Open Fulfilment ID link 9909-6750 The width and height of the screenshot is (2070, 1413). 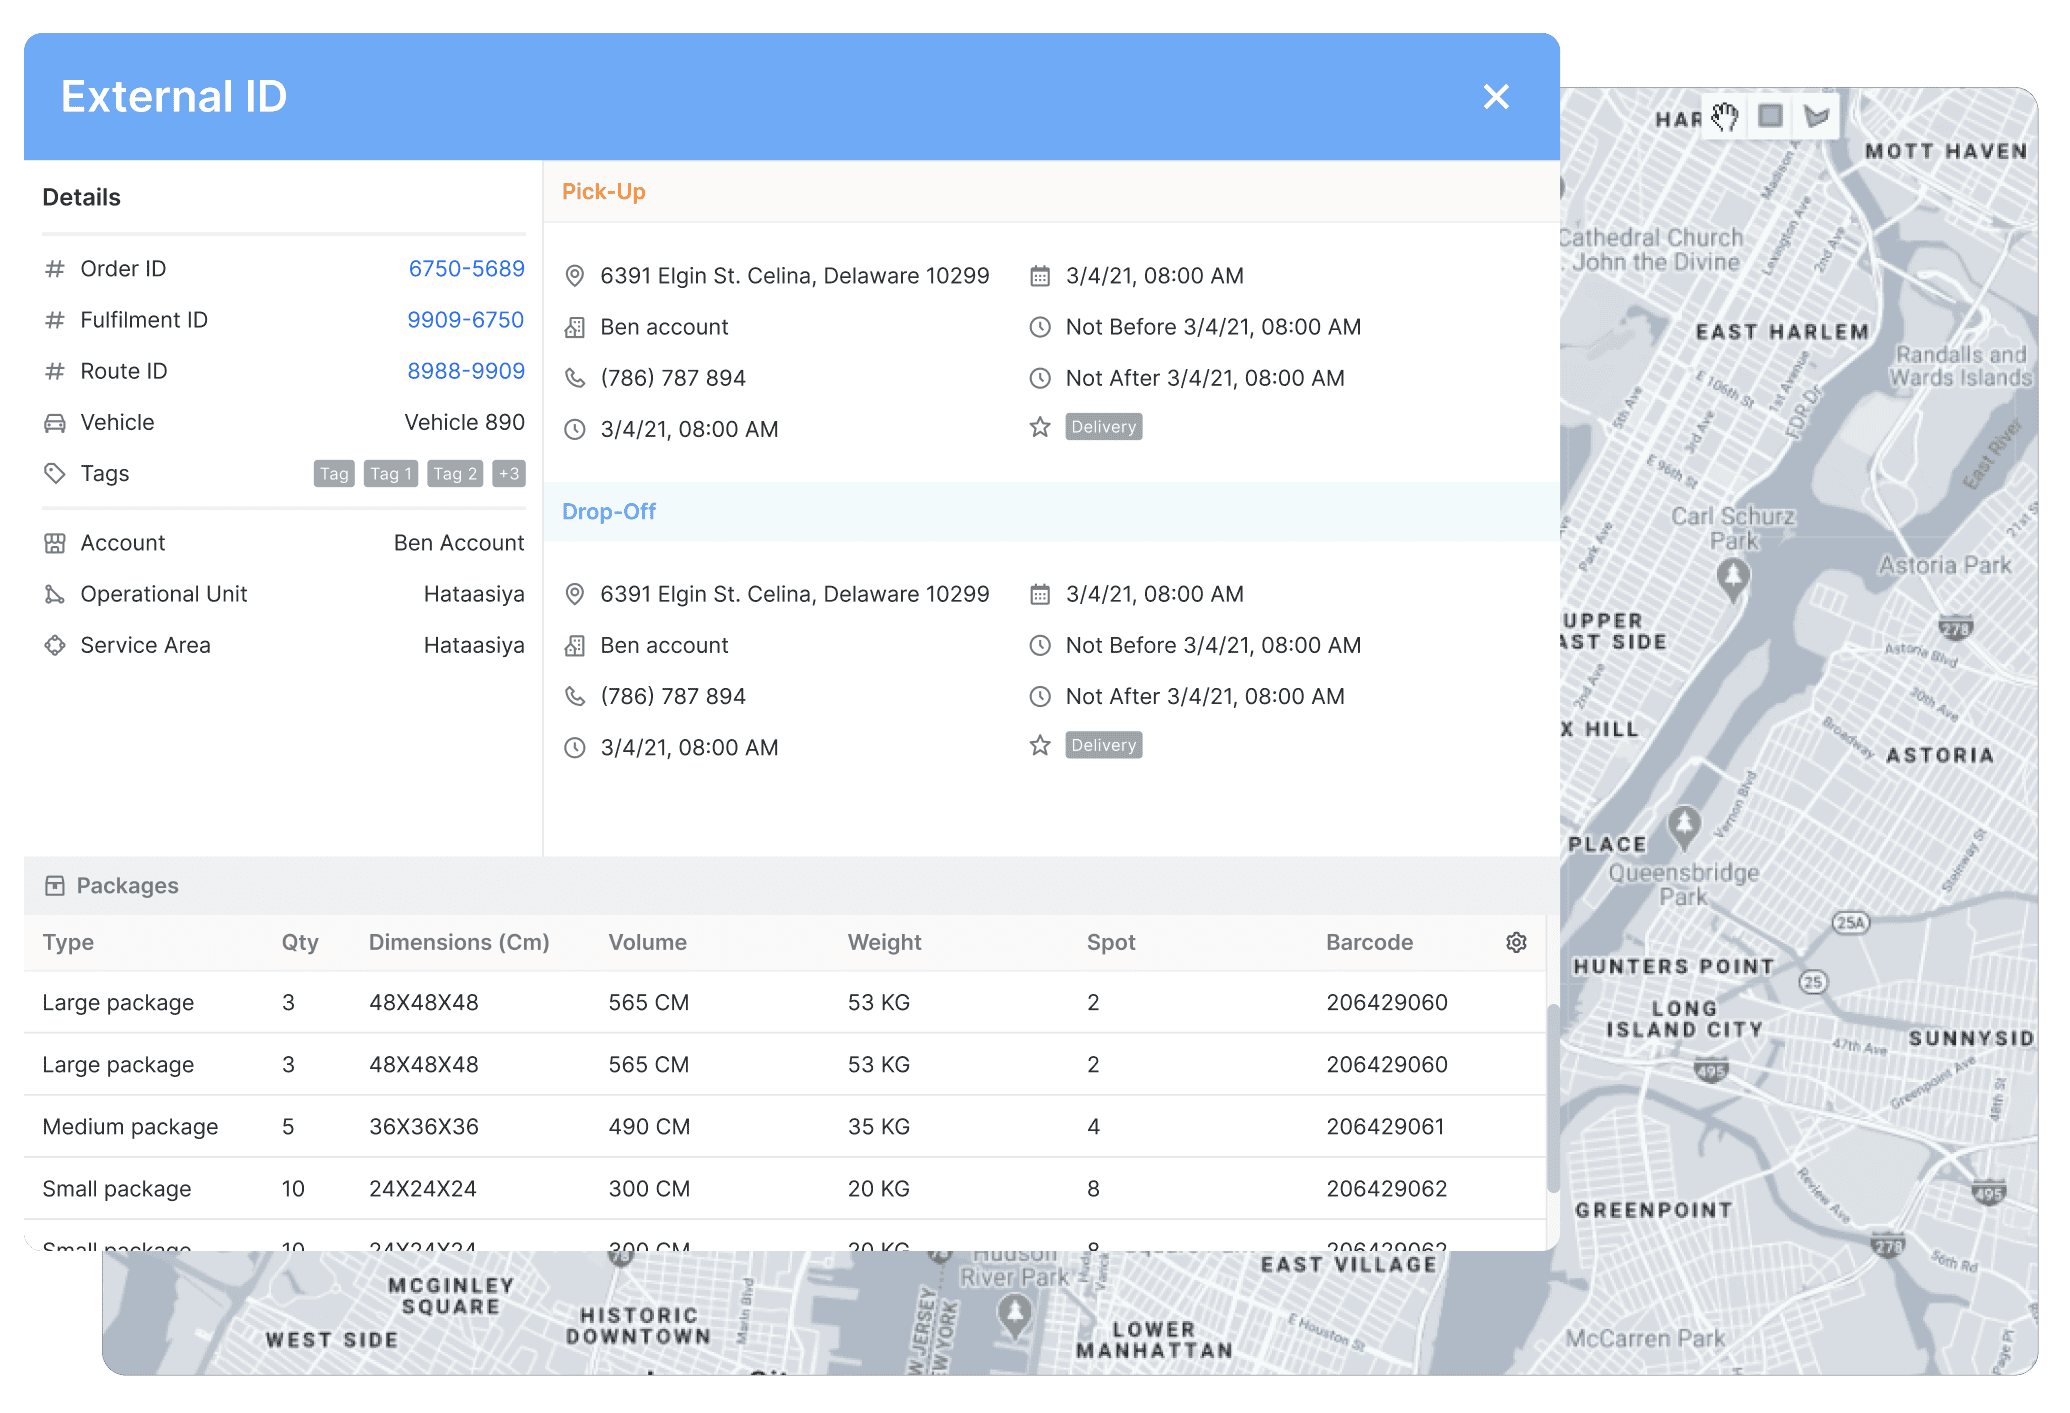click(x=465, y=320)
